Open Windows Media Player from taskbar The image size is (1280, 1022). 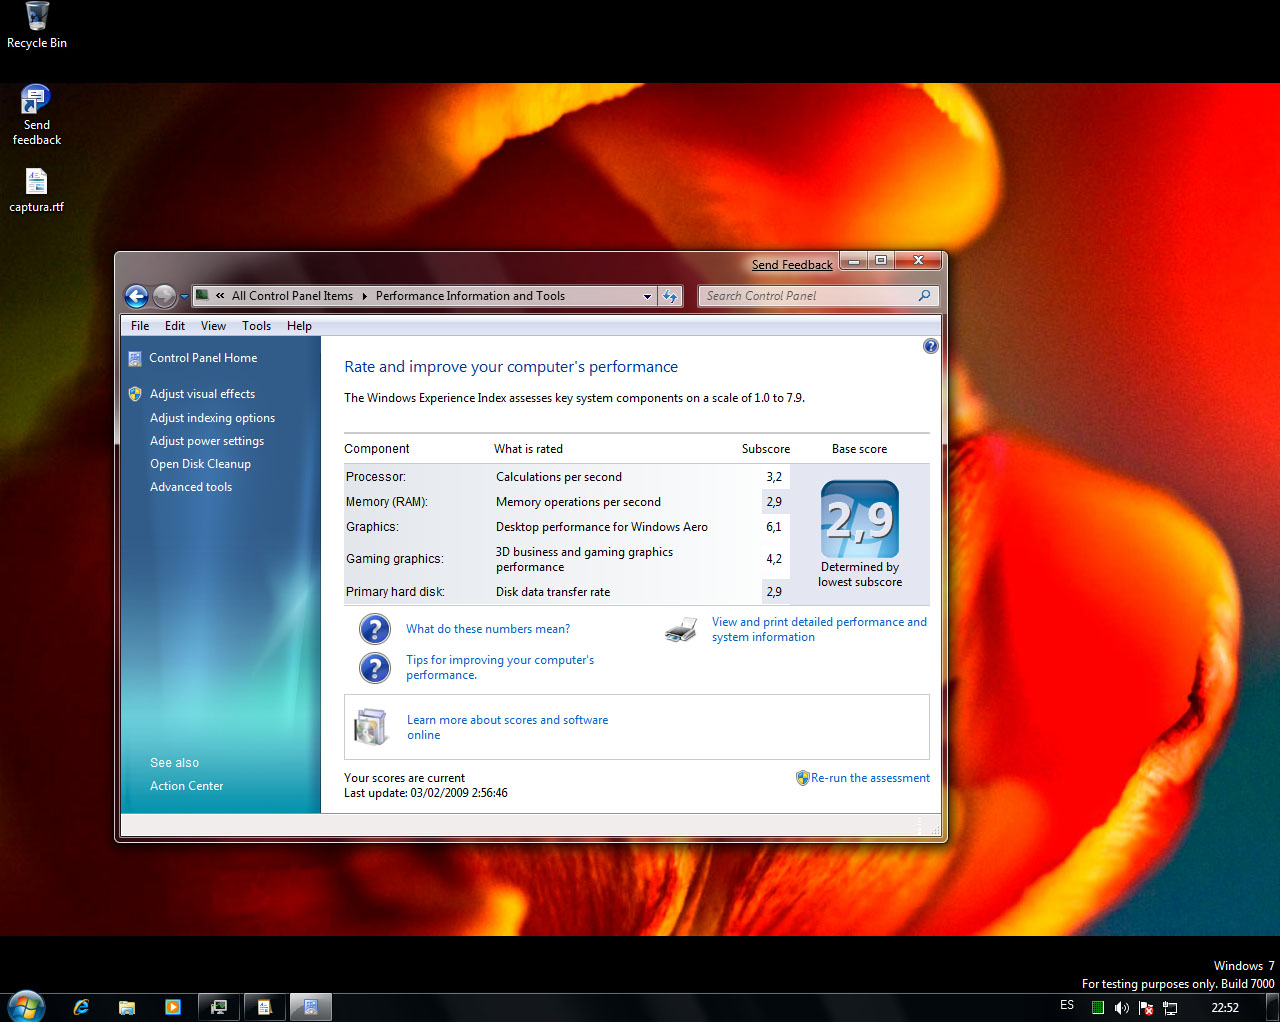pos(173,1007)
